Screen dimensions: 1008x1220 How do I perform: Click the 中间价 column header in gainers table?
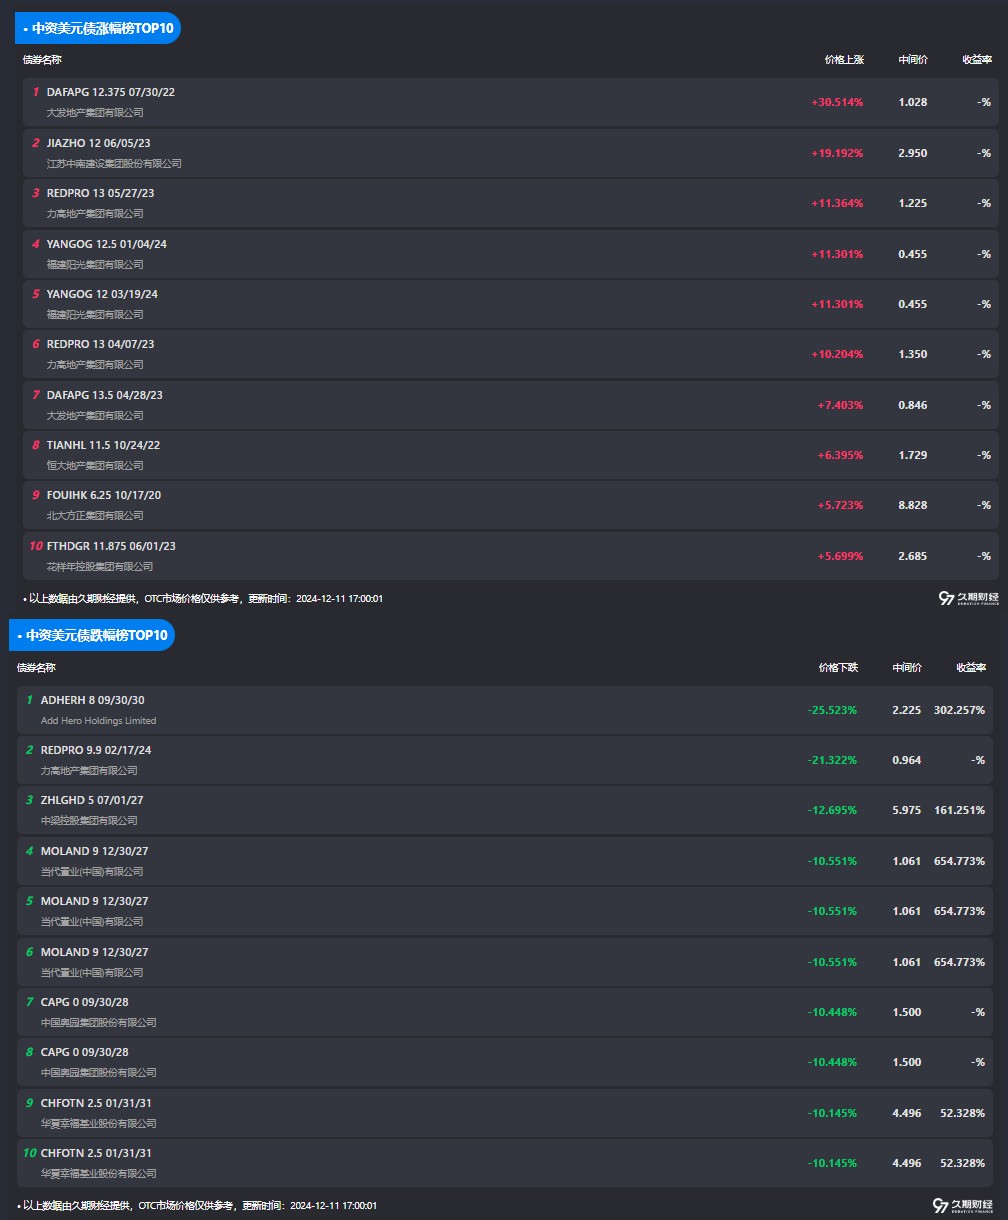point(913,60)
